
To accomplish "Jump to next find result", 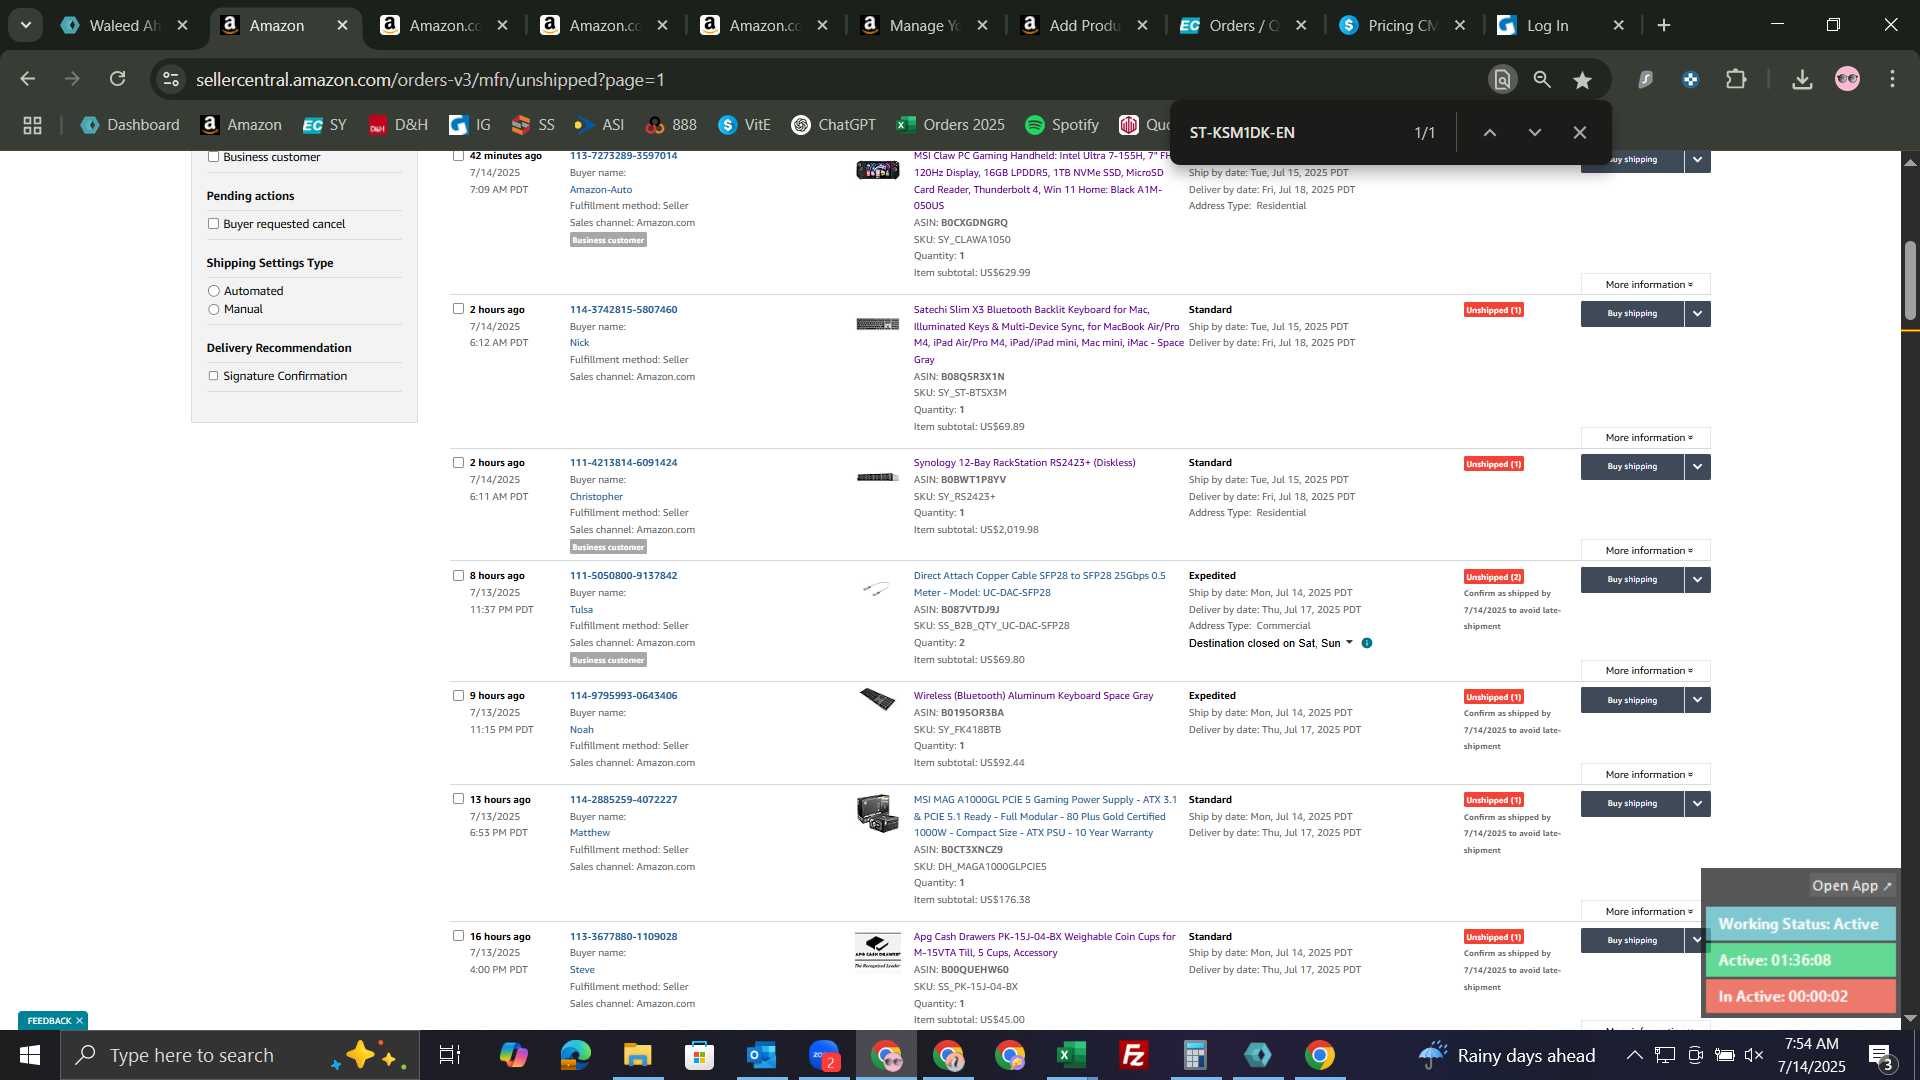I will pyautogui.click(x=1534, y=132).
